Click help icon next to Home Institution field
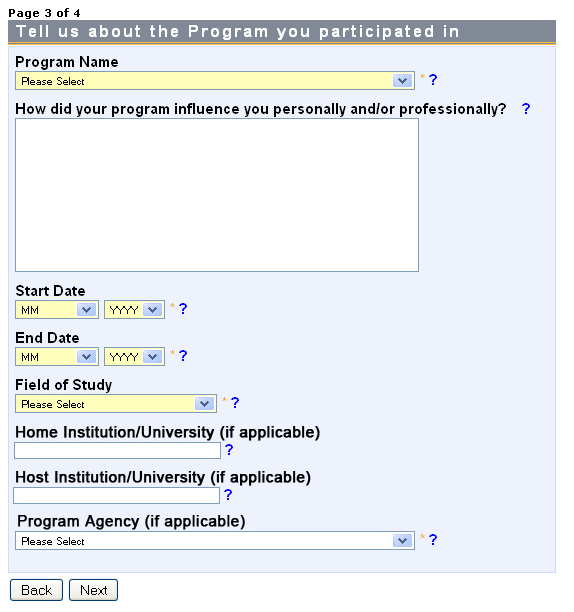The width and height of the screenshot is (574, 612). coord(229,450)
